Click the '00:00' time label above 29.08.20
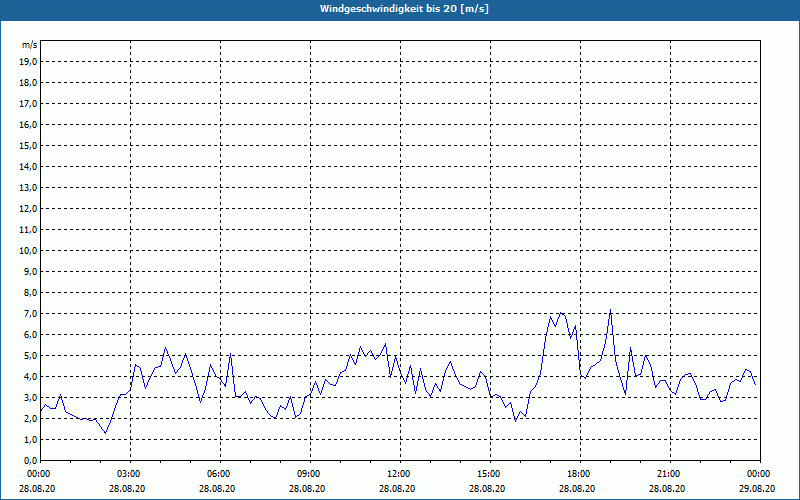Viewport: 800px width, 500px height. [760, 474]
